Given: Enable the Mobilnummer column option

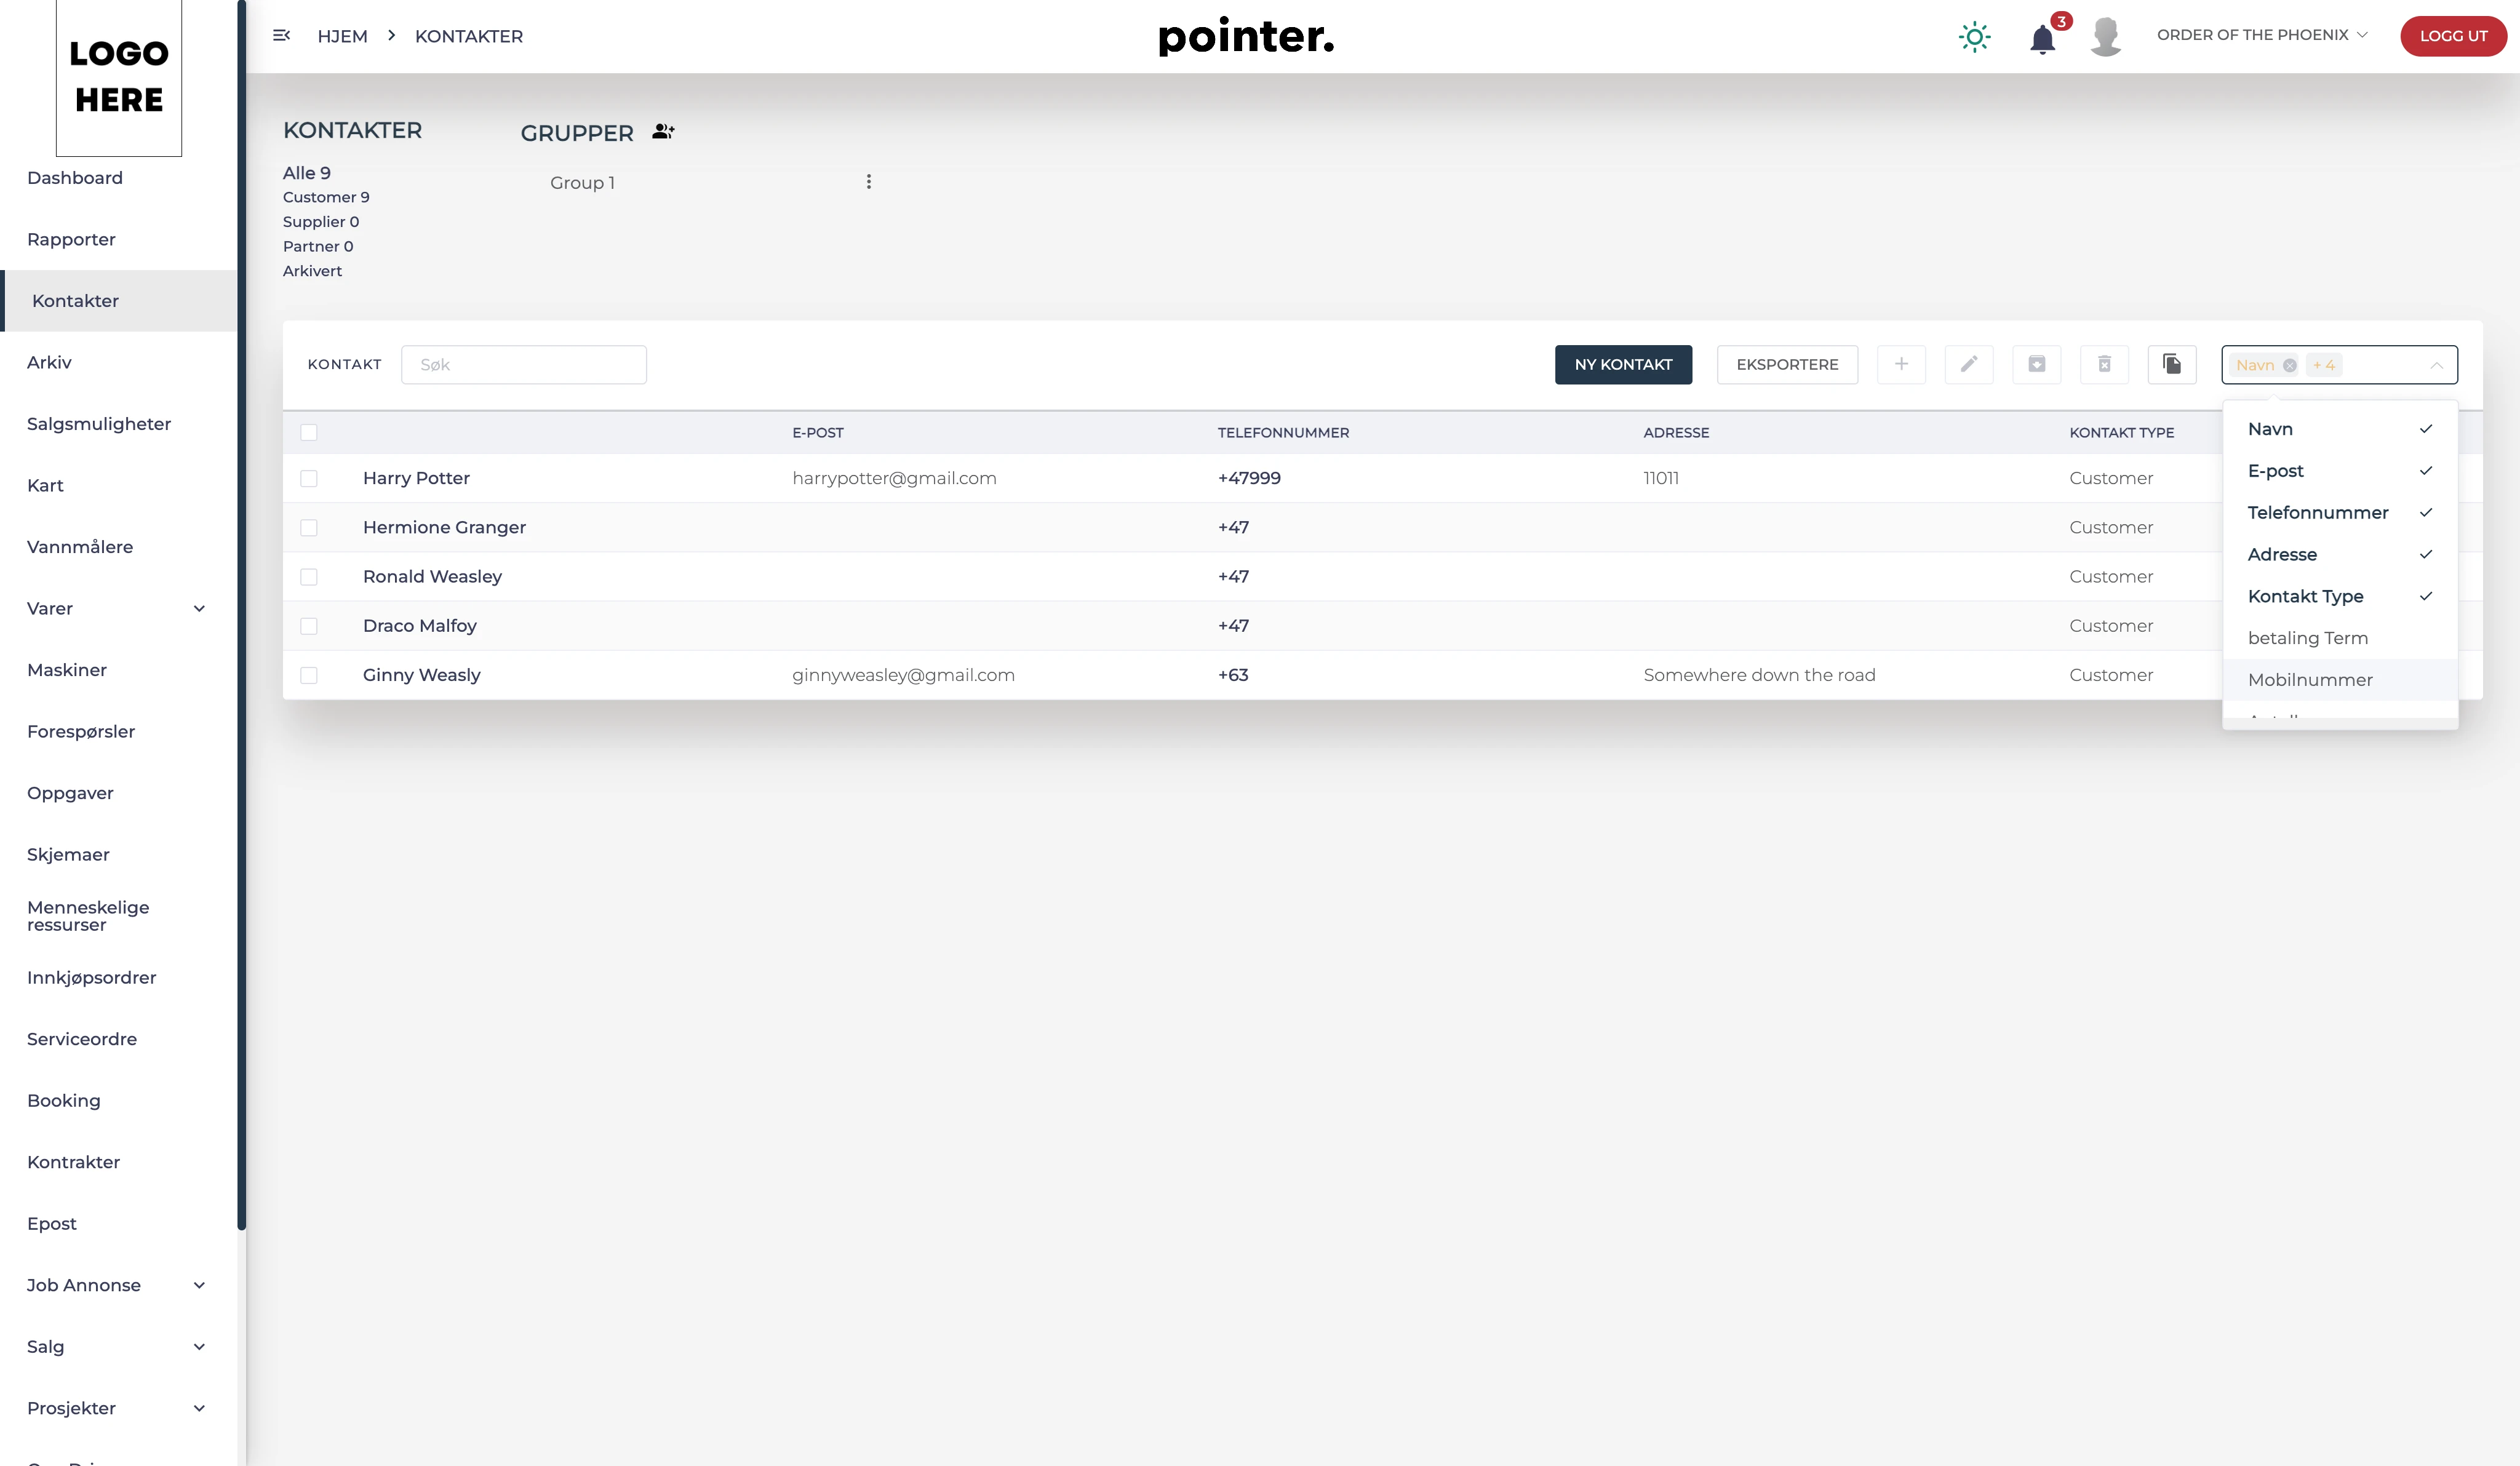Looking at the screenshot, I should [2339, 680].
